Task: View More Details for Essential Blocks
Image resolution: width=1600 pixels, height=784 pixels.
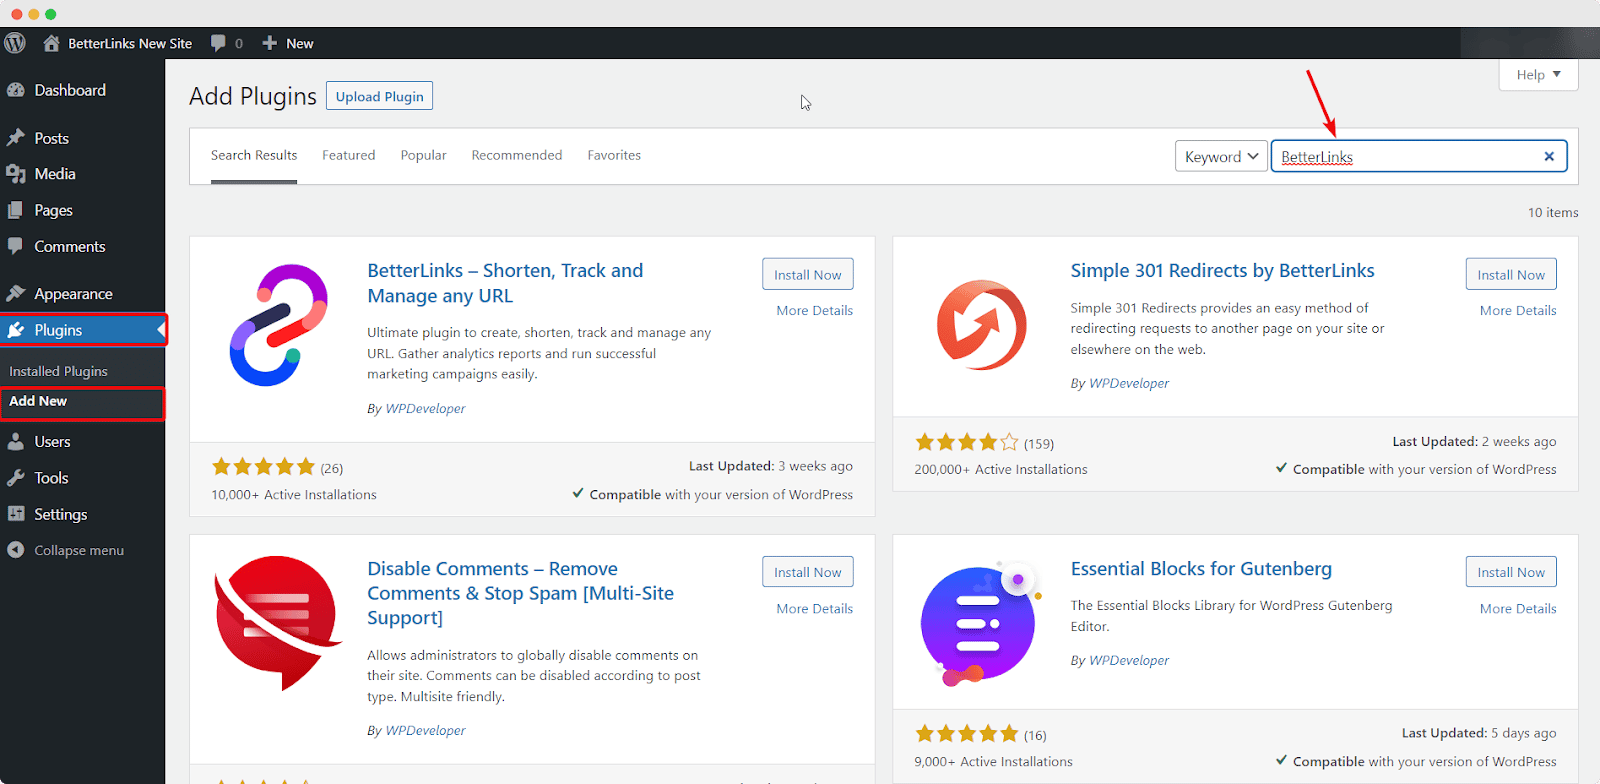Action: point(1518,608)
